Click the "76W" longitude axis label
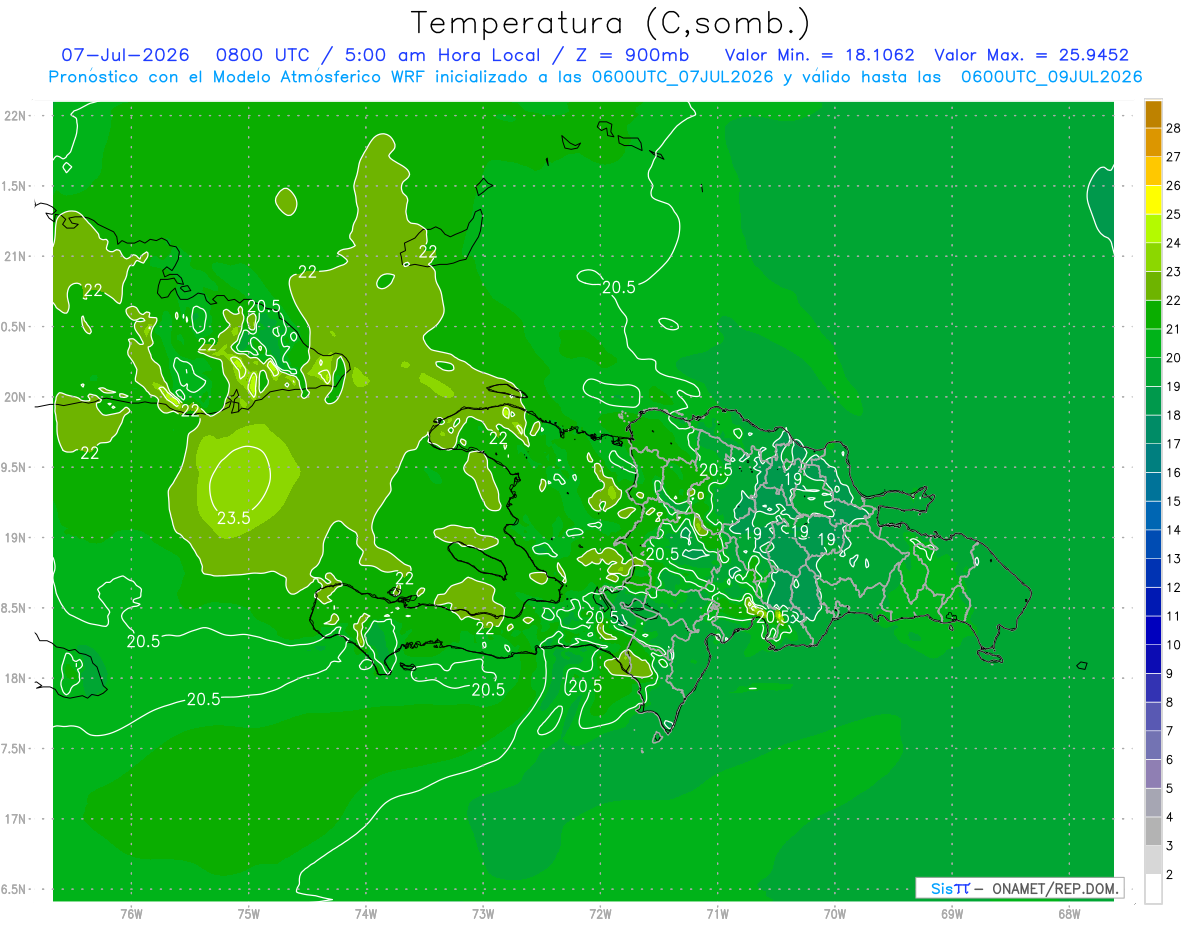 tap(131, 914)
